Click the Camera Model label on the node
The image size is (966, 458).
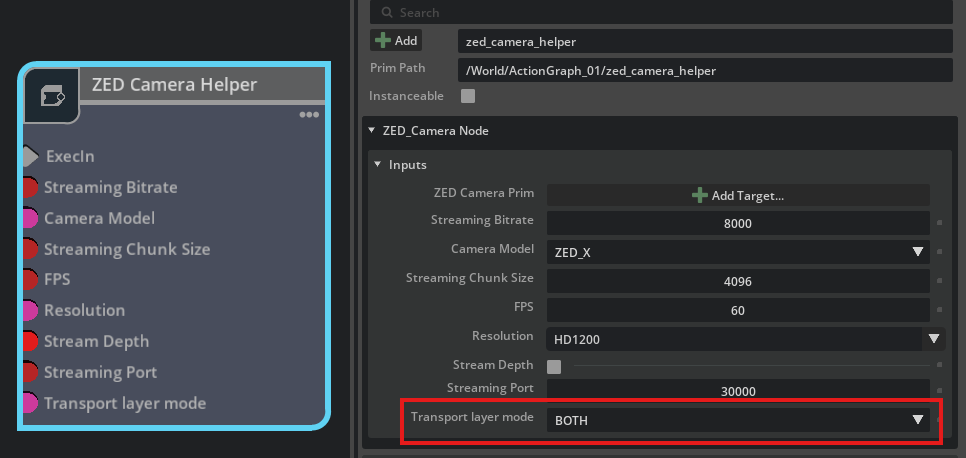tap(100, 218)
